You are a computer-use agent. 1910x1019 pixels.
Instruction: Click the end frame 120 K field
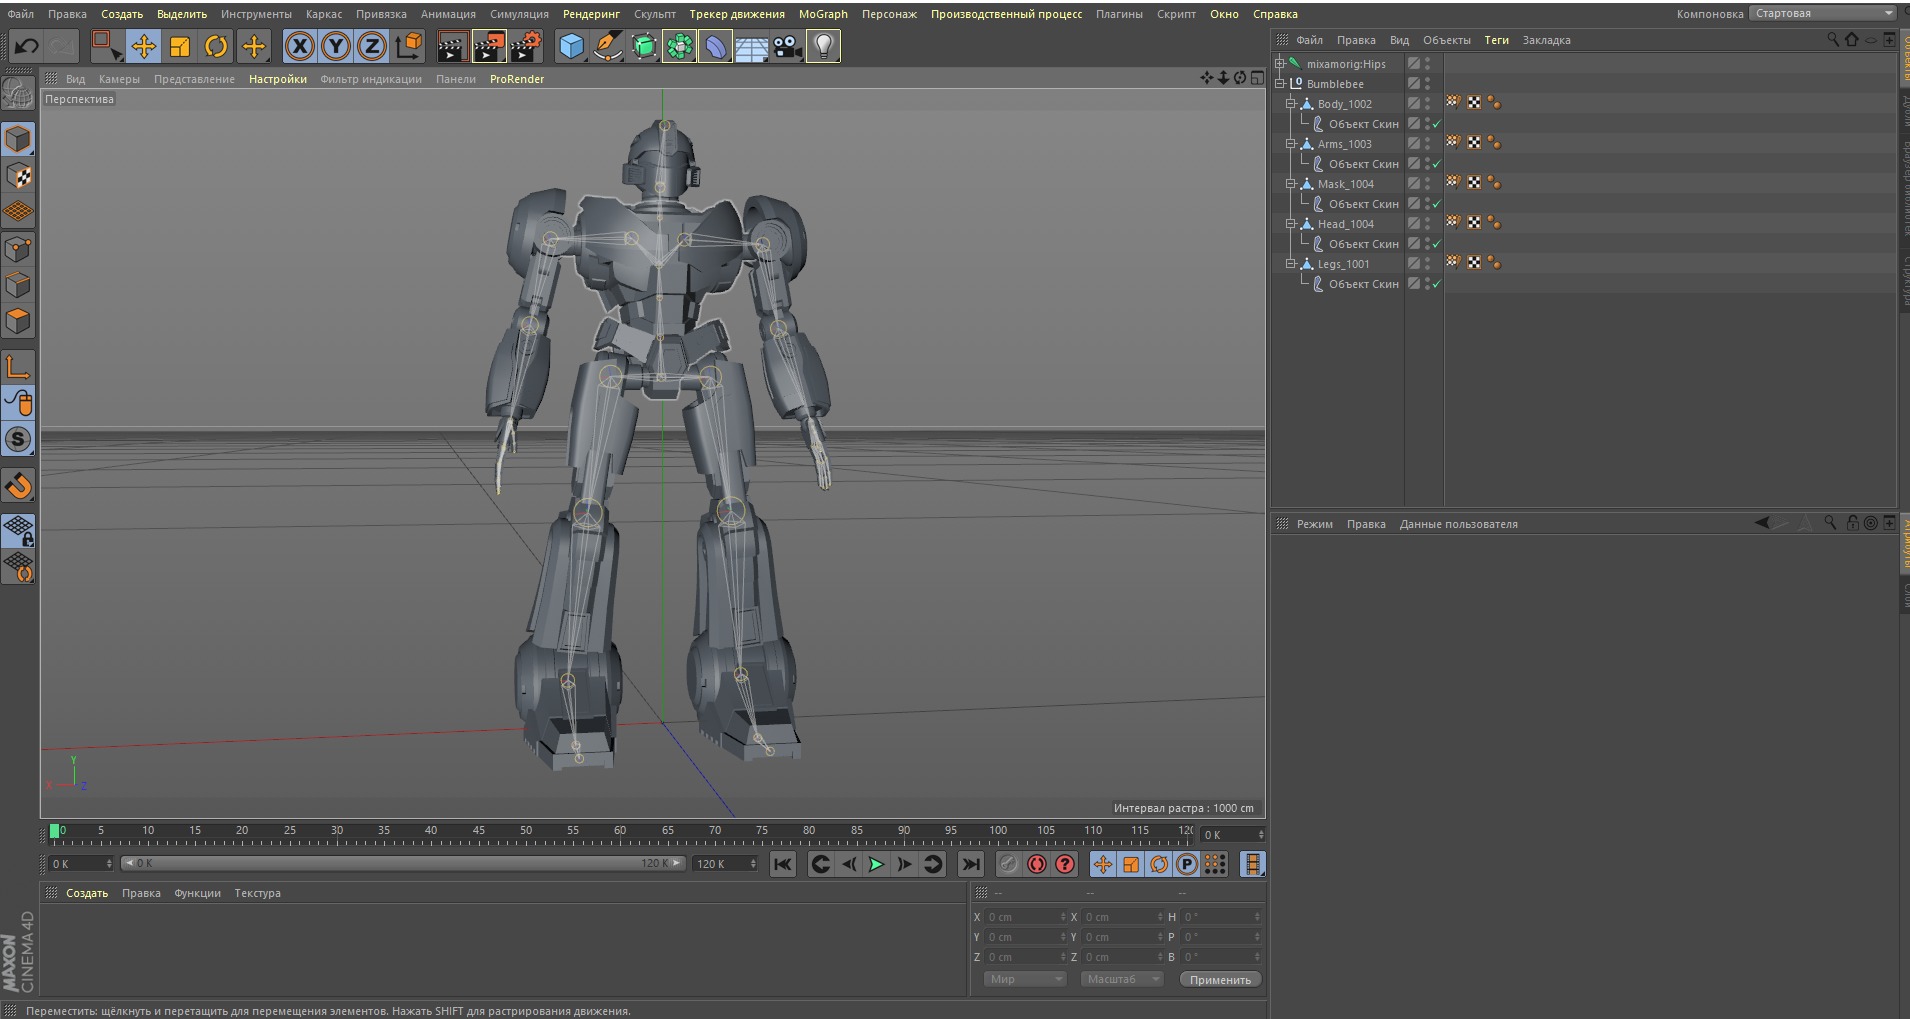[725, 864]
